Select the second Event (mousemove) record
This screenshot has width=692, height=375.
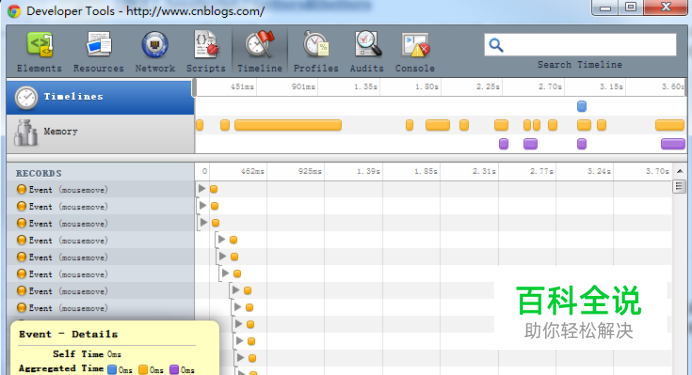[x=101, y=206]
